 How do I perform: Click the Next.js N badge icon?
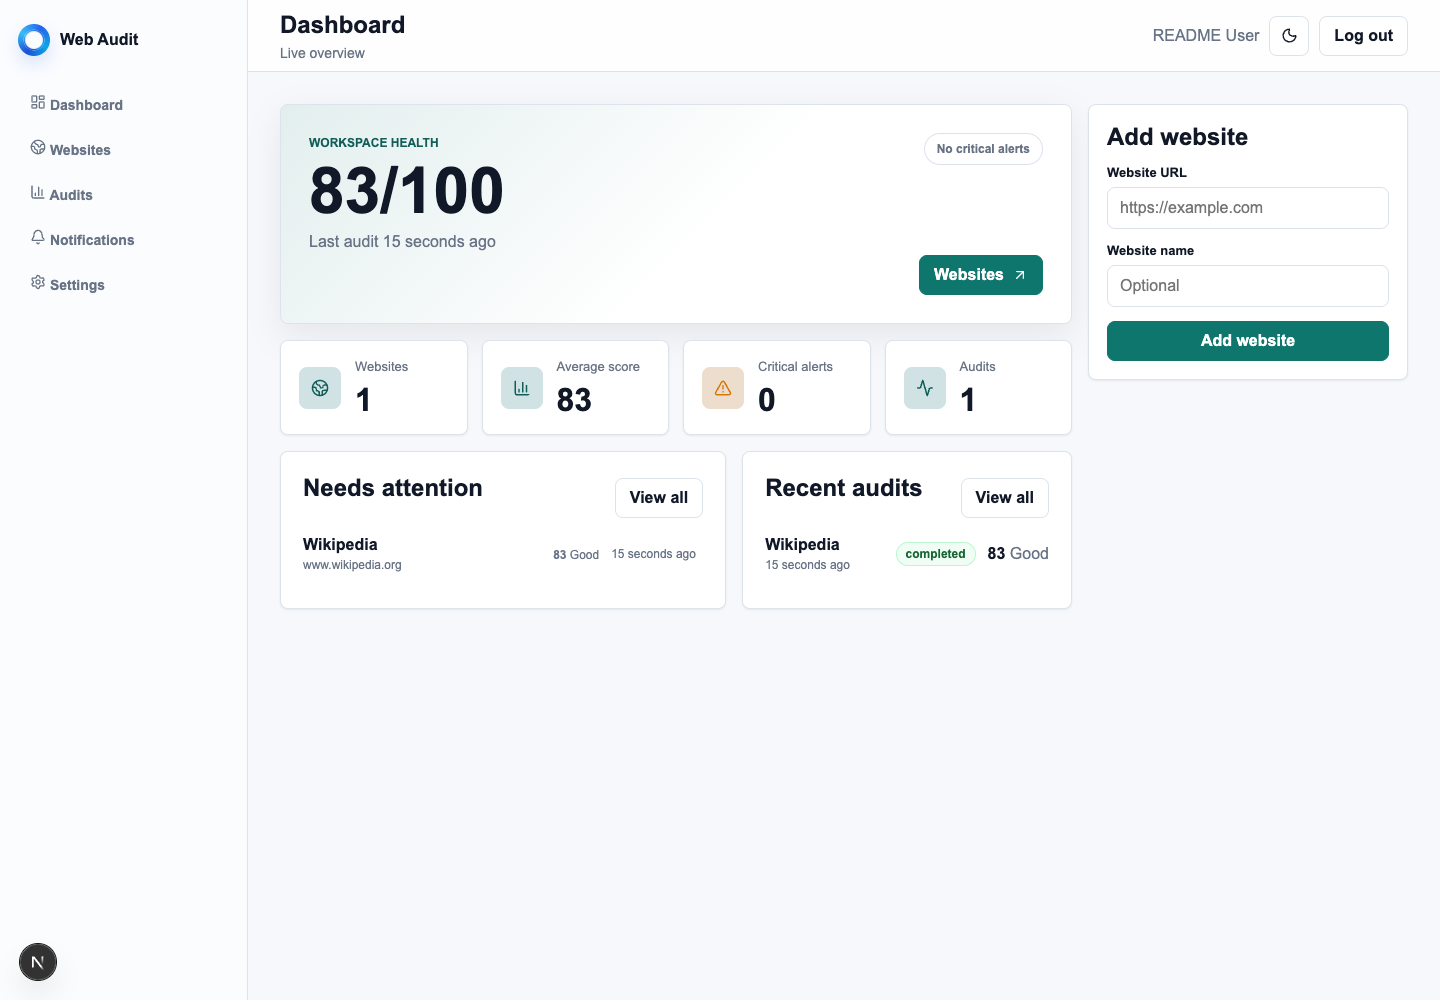38,962
